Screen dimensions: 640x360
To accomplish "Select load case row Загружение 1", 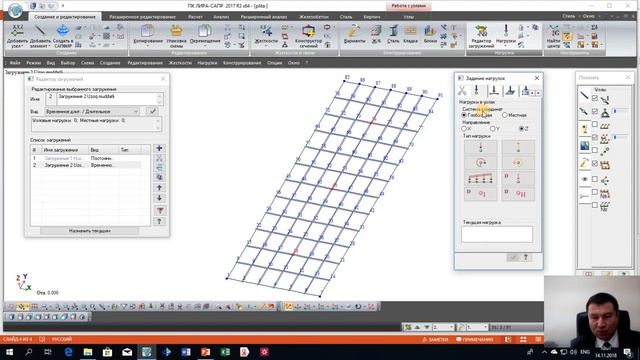I will [86, 158].
